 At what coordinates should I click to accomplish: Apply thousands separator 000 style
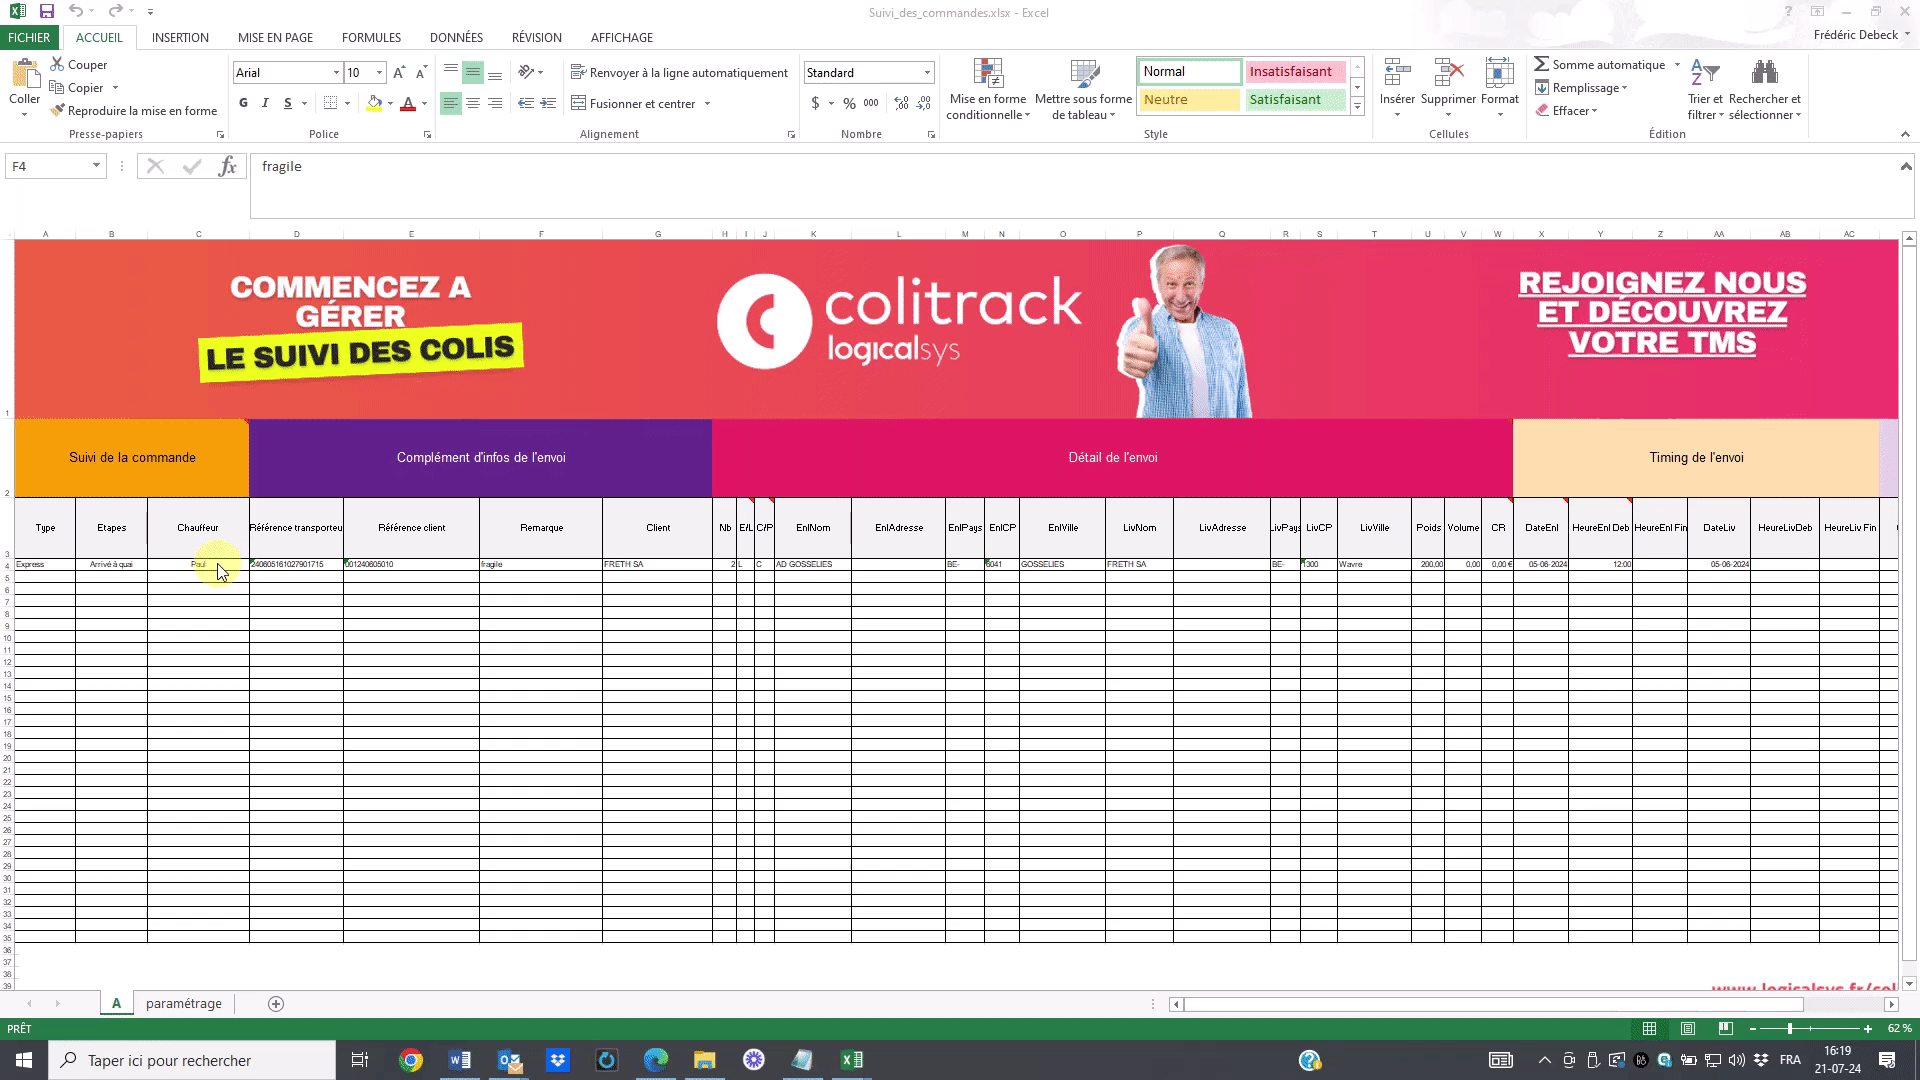pyautogui.click(x=871, y=103)
